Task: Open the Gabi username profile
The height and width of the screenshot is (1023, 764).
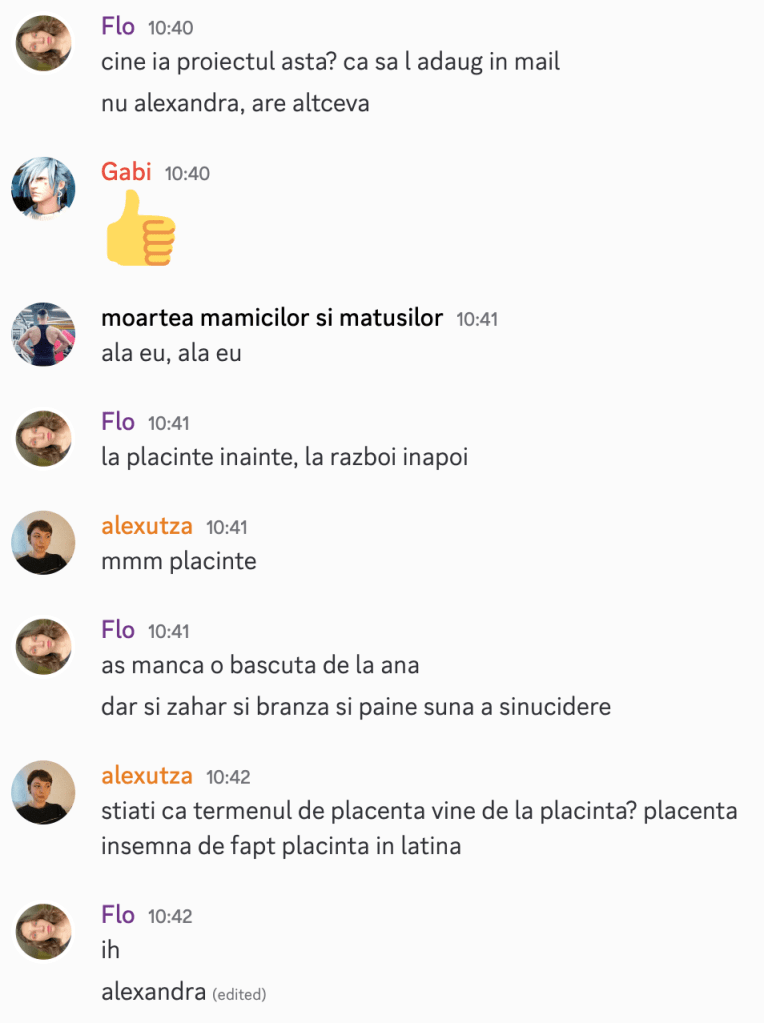Action: coord(126,172)
